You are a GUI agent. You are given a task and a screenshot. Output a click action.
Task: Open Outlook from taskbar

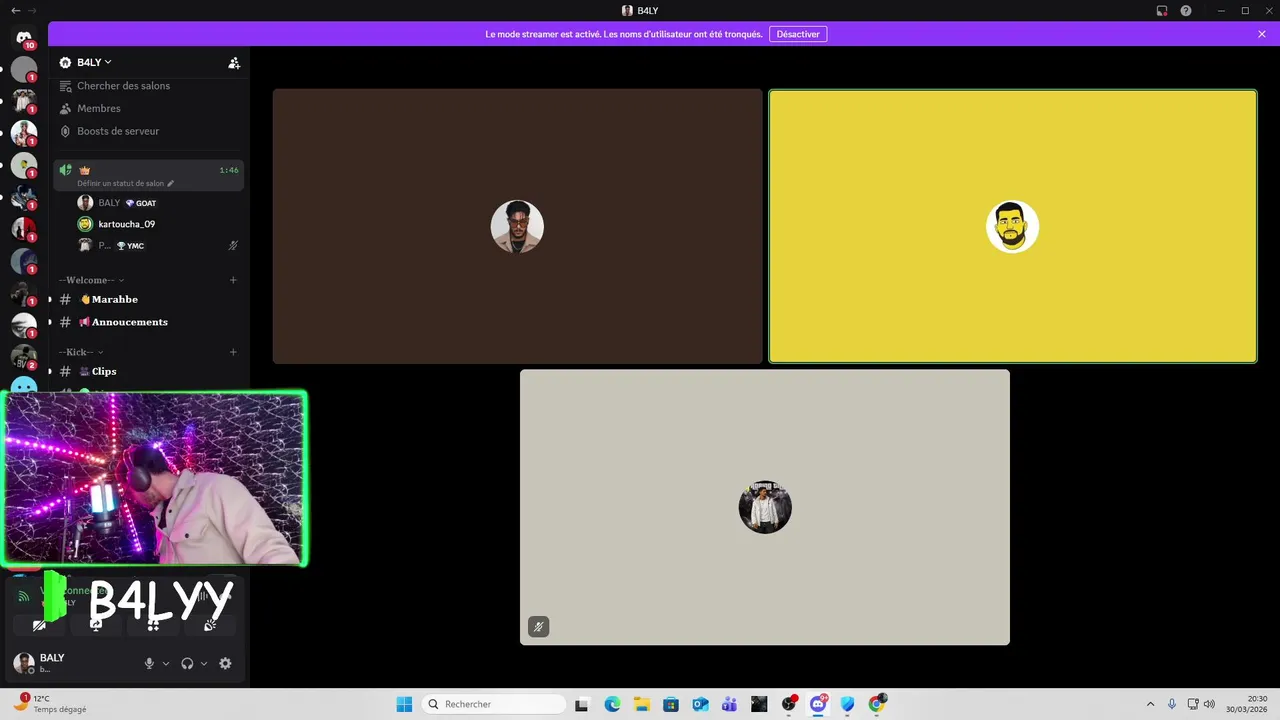point(700,704)
